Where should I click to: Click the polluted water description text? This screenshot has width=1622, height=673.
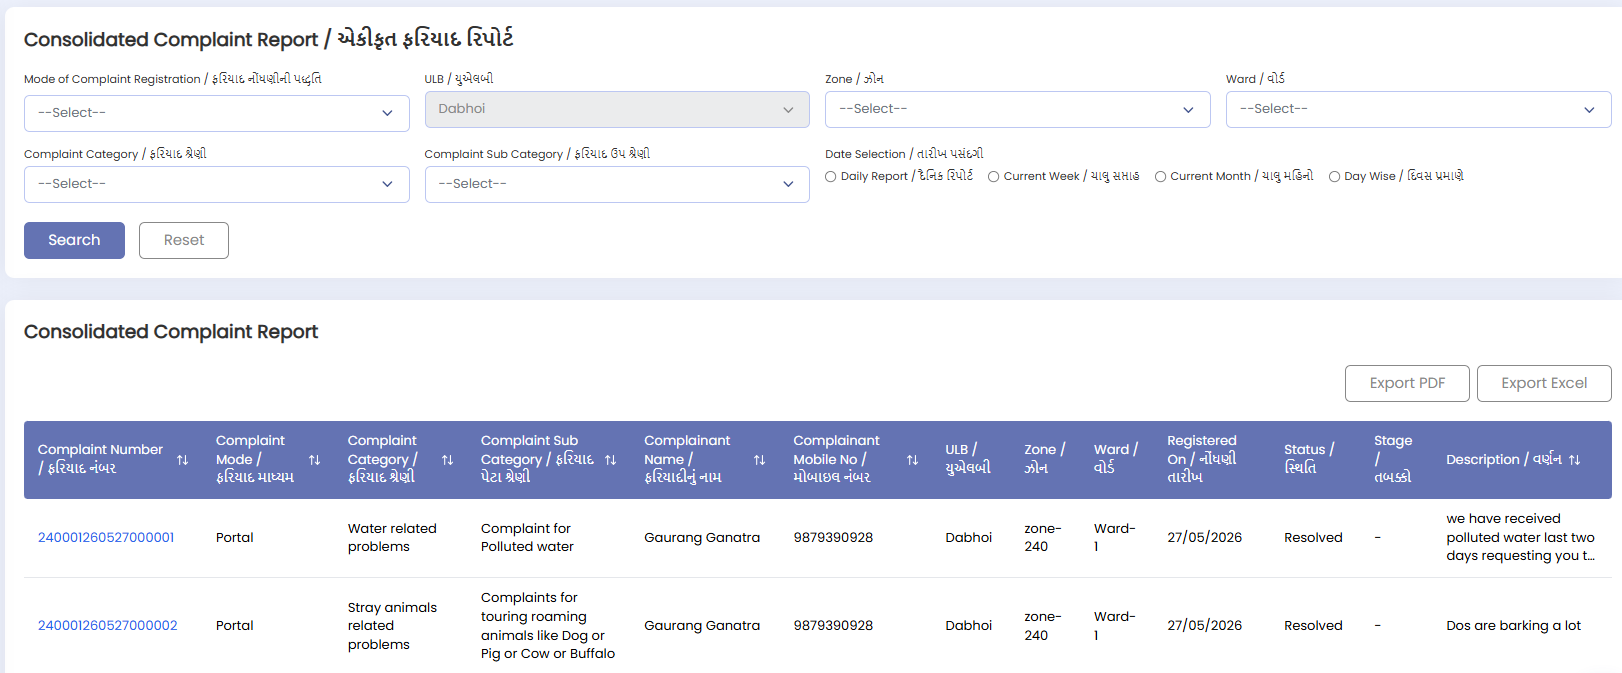(x=1520, y=538)
